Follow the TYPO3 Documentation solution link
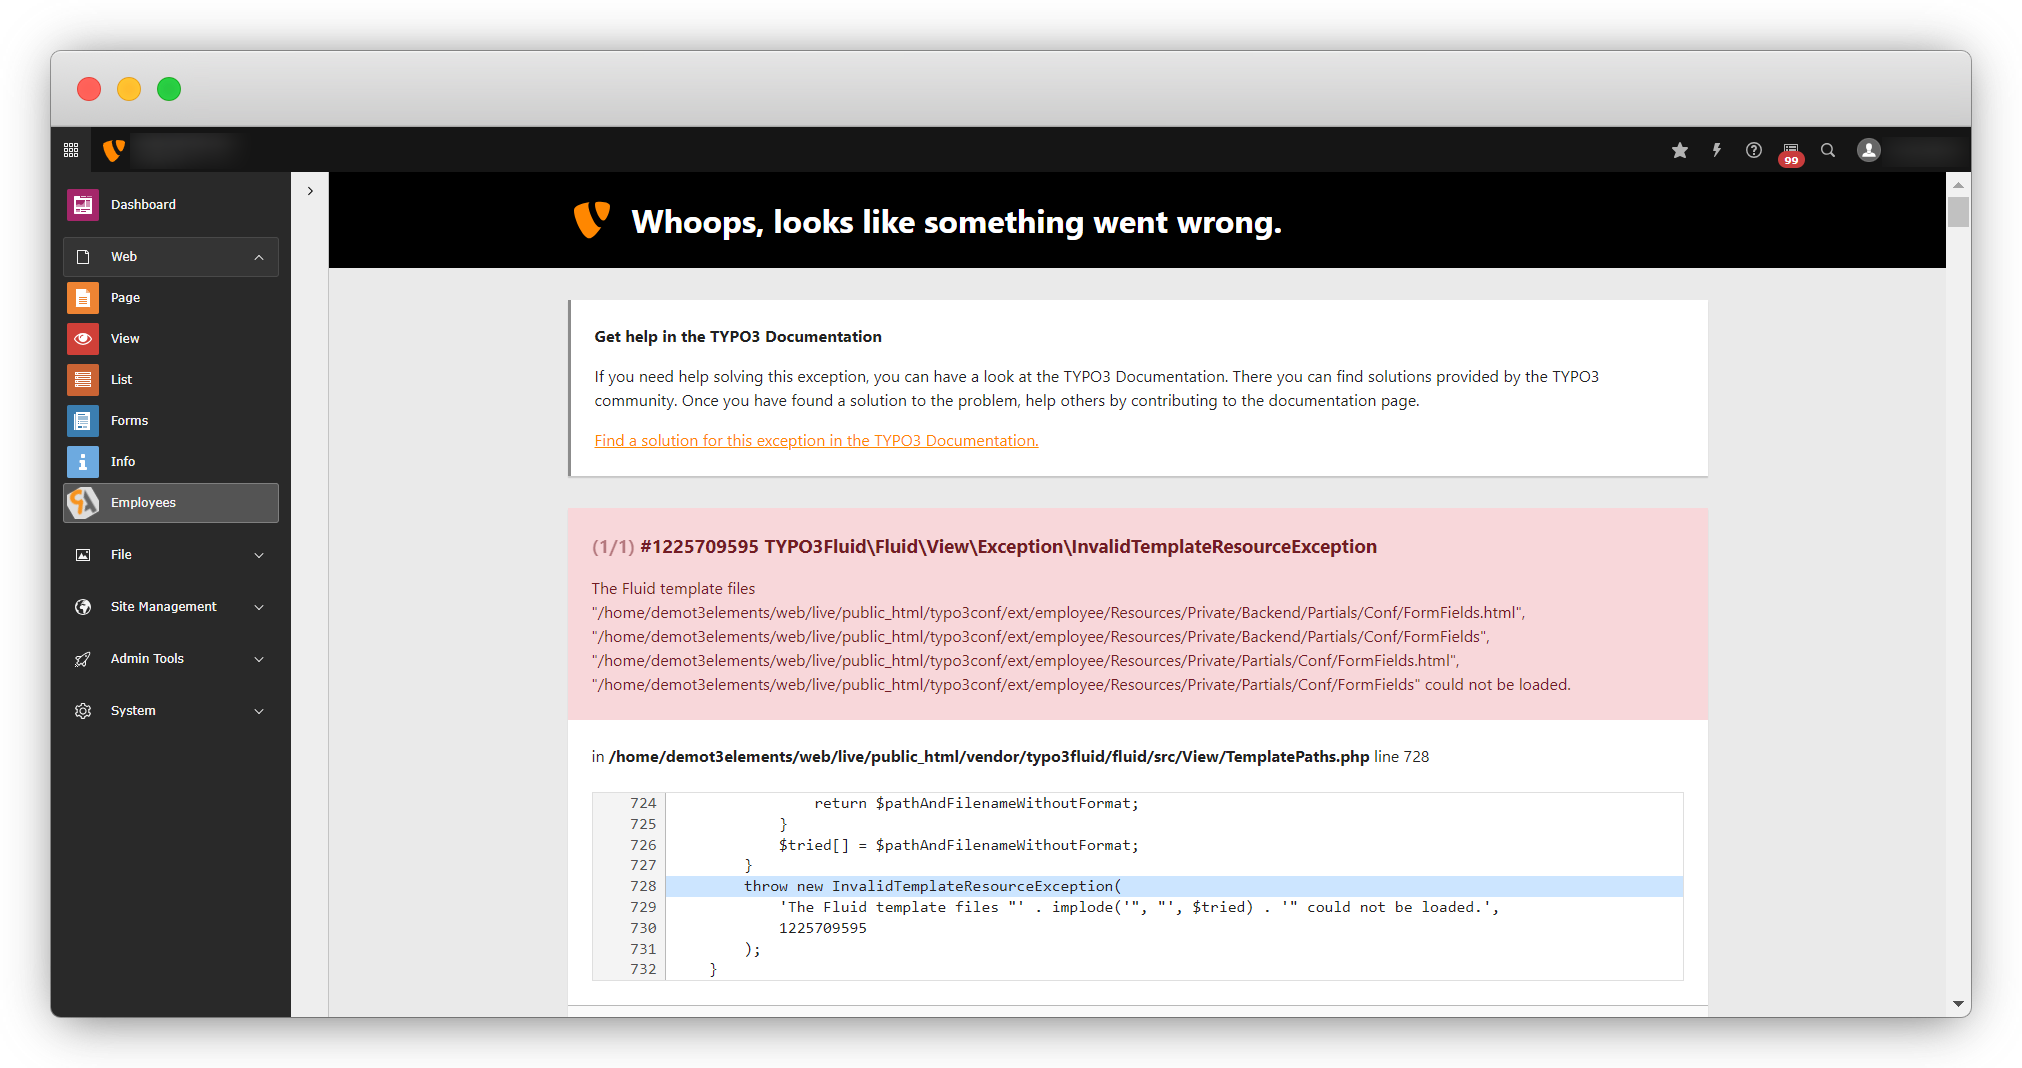The width and height of the screenshot is (2022, 1068). click(x=816, y=441)
